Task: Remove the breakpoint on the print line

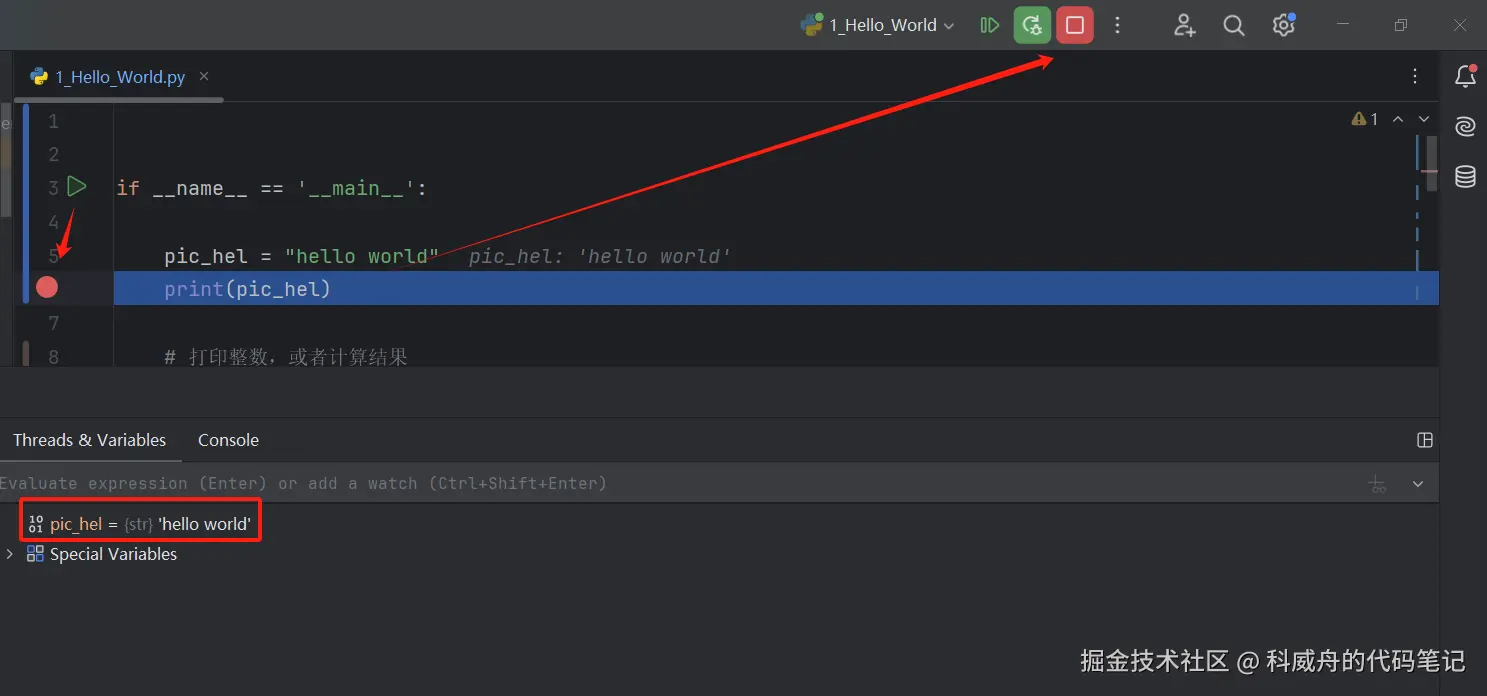Action: click(x=47, y=288)
